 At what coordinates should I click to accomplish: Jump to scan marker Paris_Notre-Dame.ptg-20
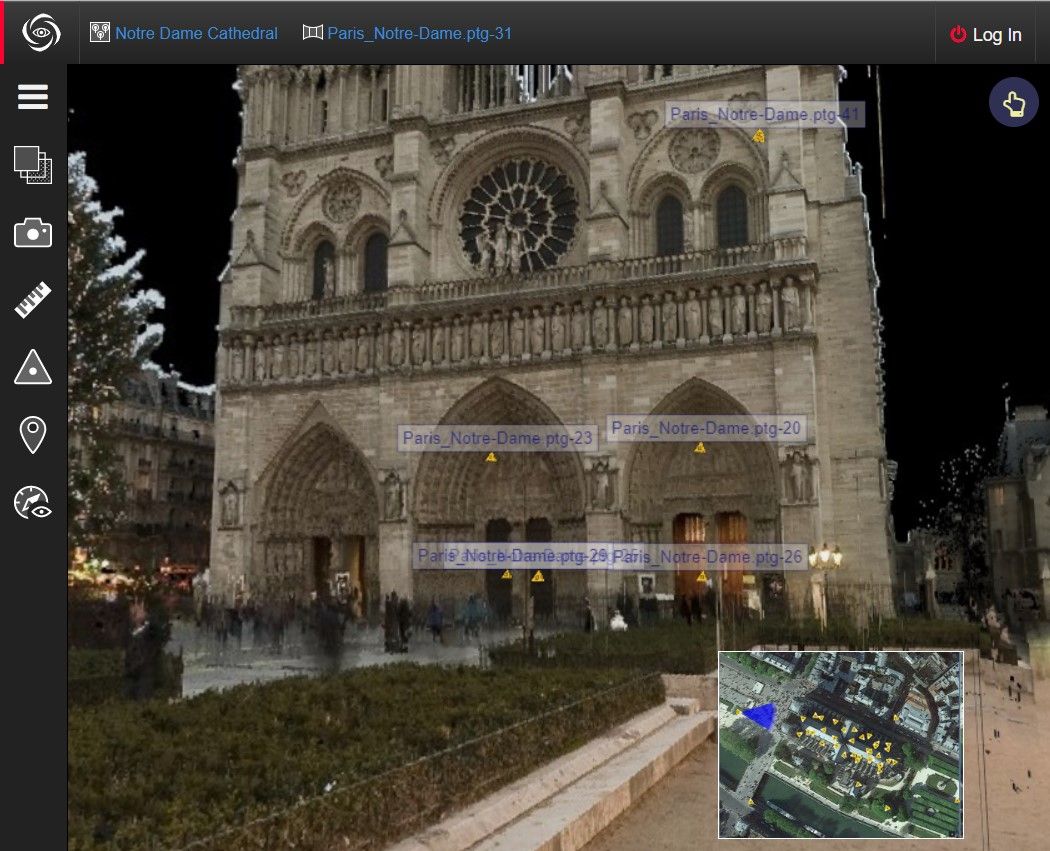click(x=700, y=448)
